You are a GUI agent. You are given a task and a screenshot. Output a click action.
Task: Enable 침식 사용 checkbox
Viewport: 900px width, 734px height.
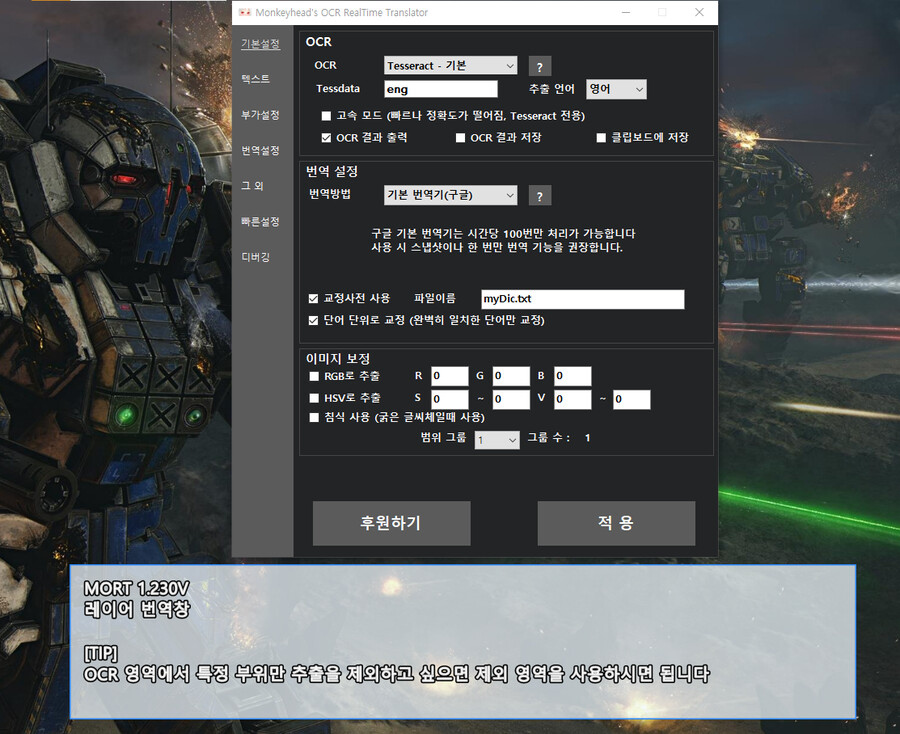pos(314,417)
